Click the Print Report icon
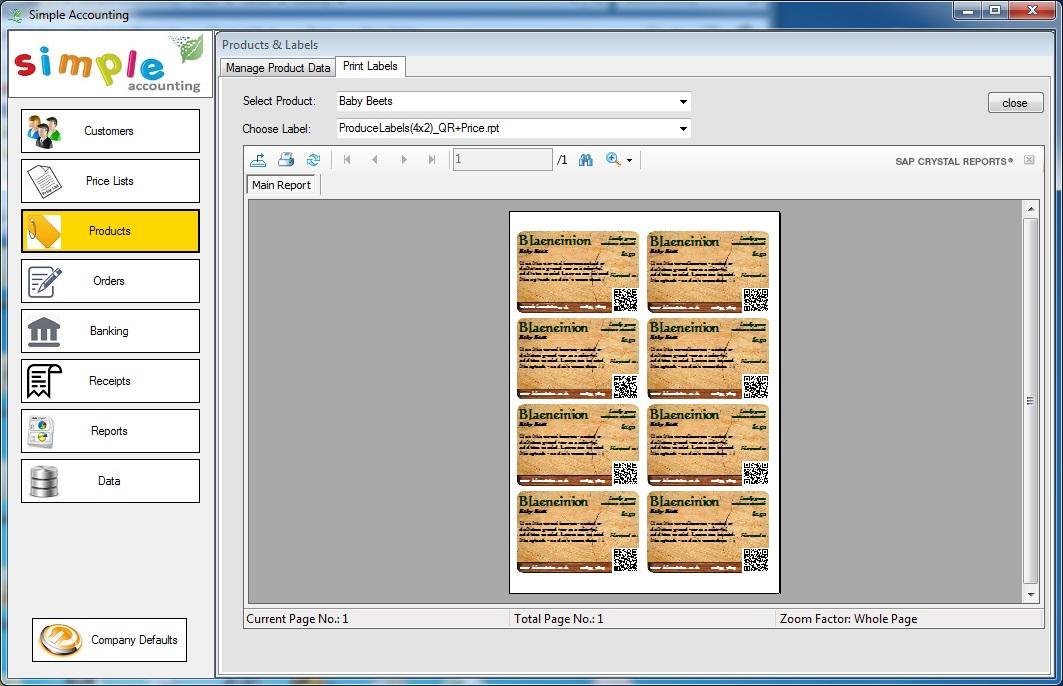The width and height of the screenshot is (1063, 686). 286,160
